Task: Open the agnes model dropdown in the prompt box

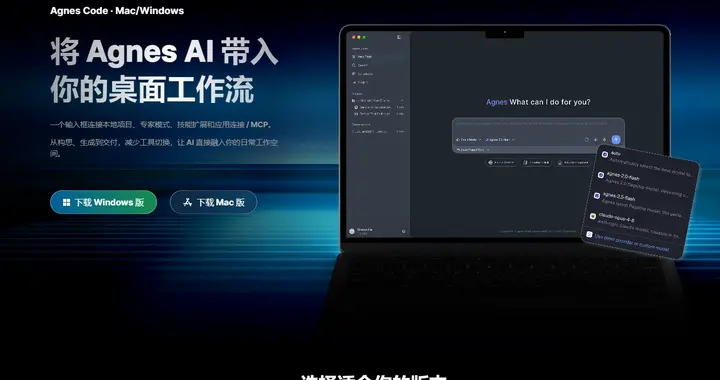Action: coord(500,140)
